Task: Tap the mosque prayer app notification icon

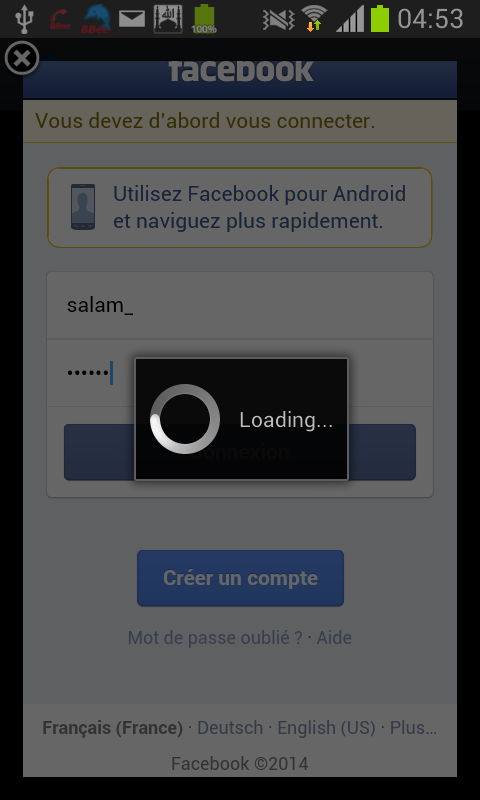Action: pos(168,19)
